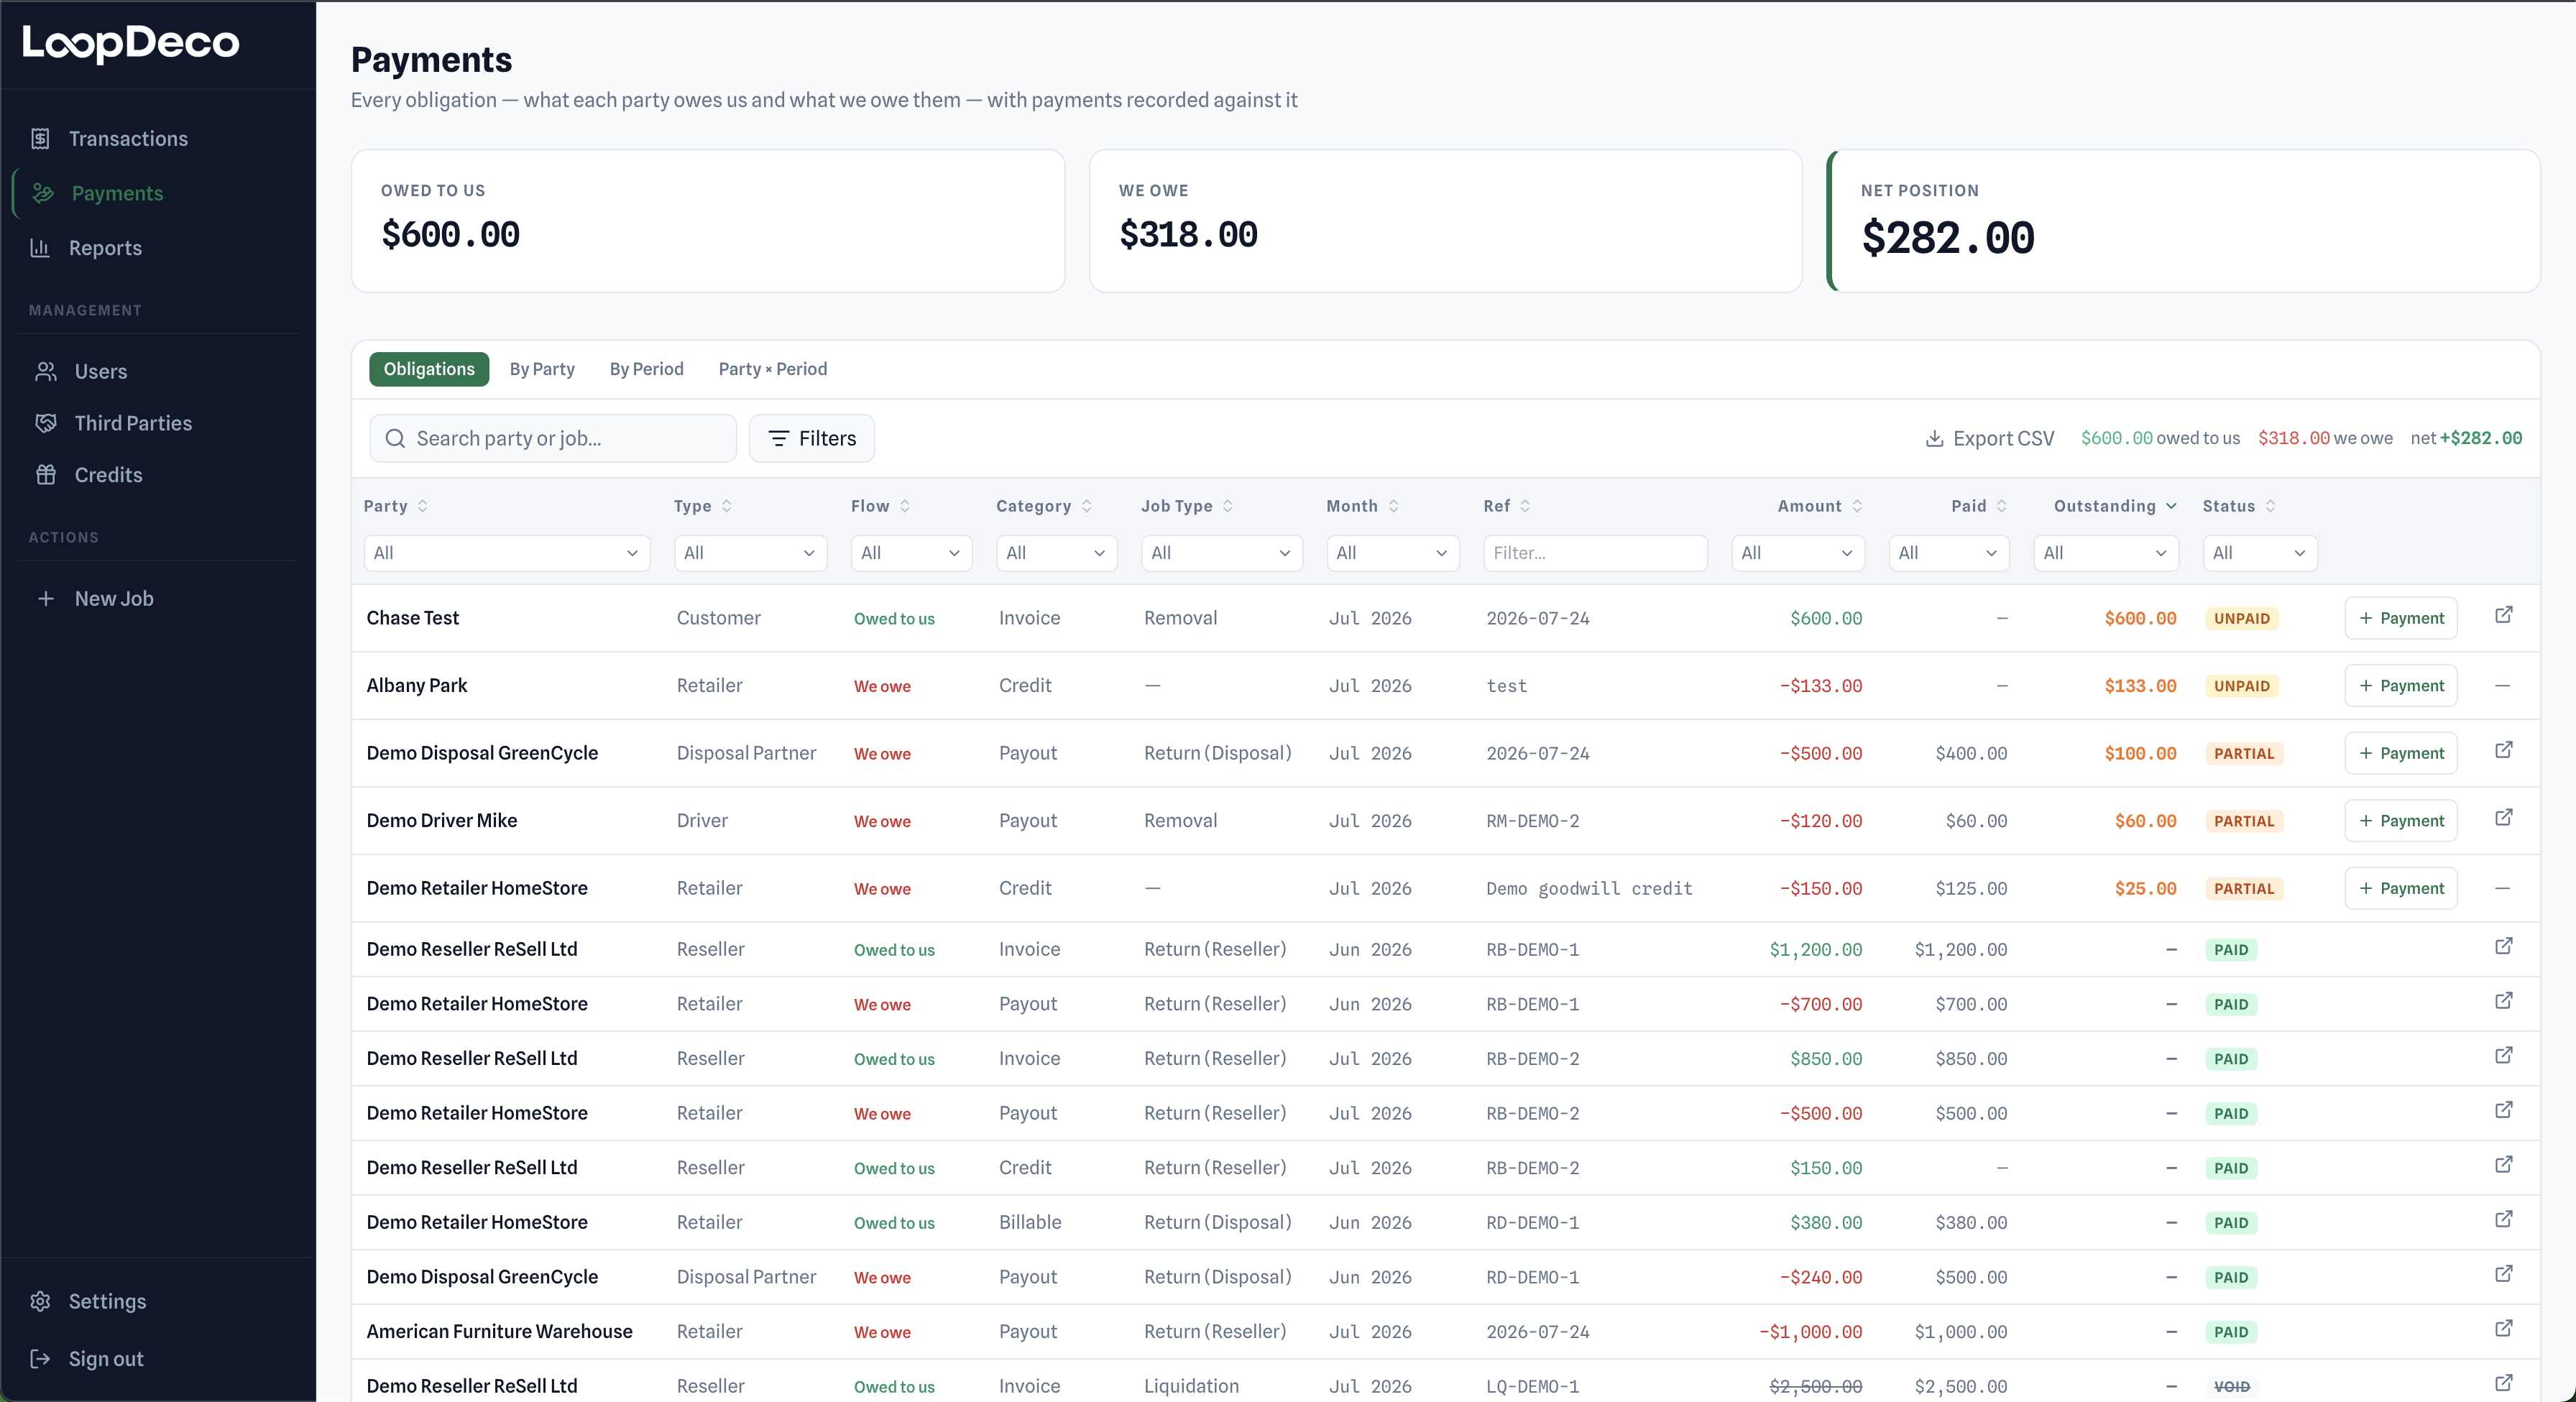Open the Type filter dropdown
The width and height of the screenshot is (2576, 1402).
point(750,553)
